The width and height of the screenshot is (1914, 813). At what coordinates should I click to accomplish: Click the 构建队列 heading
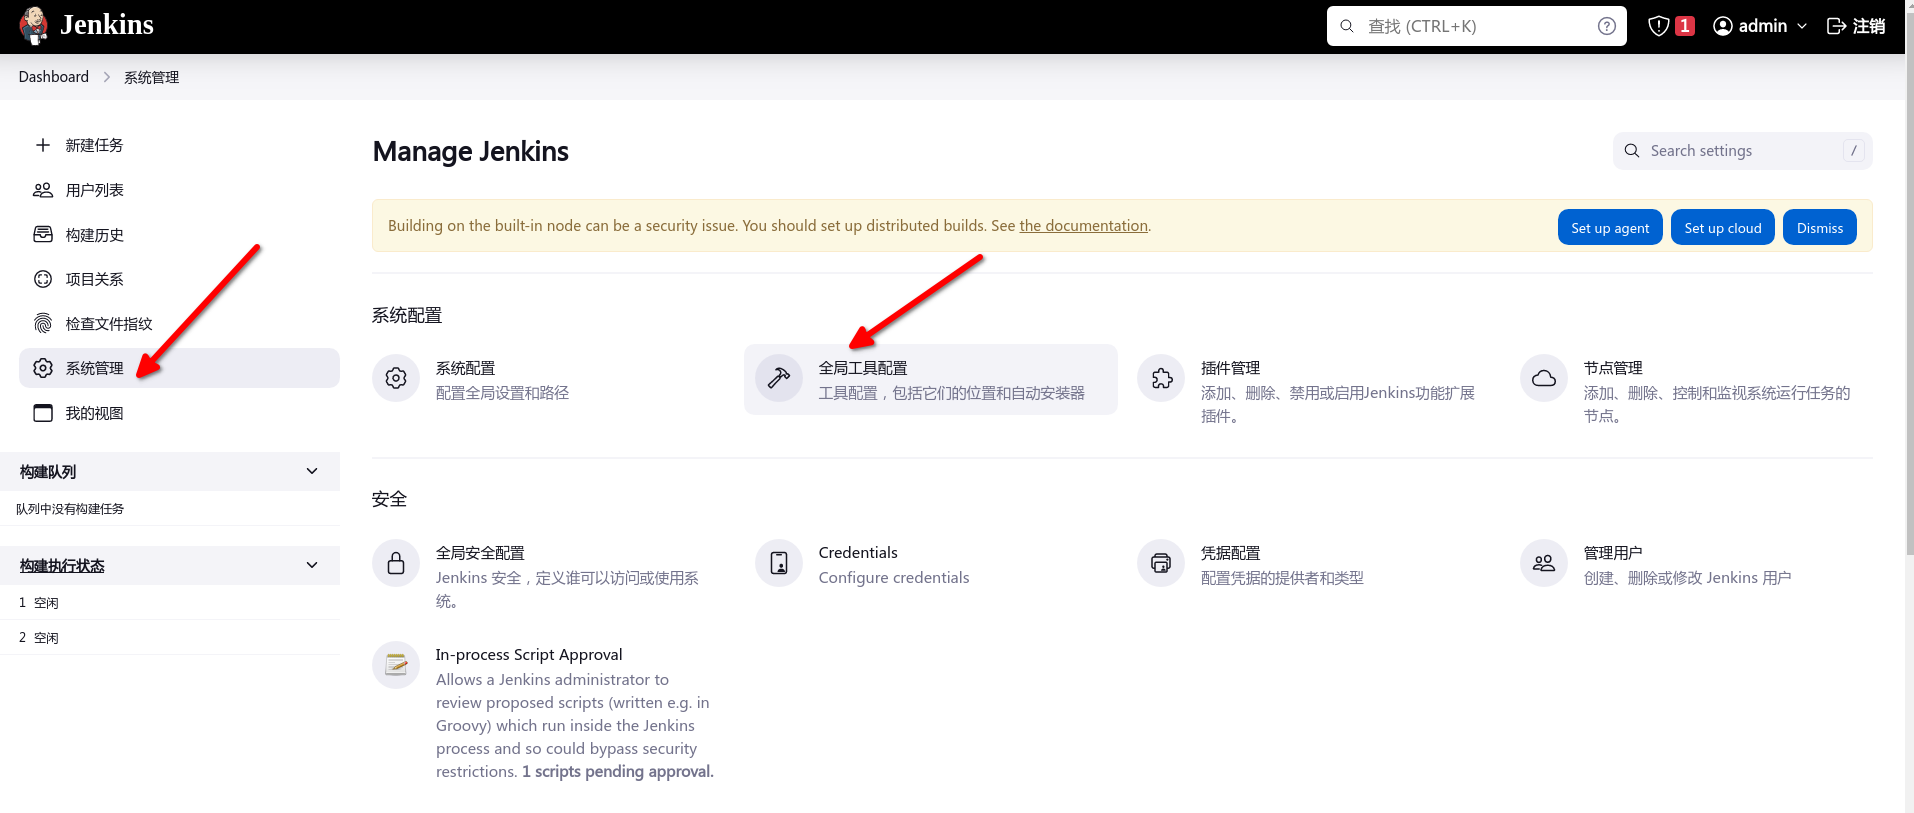(x=48, y=472)
